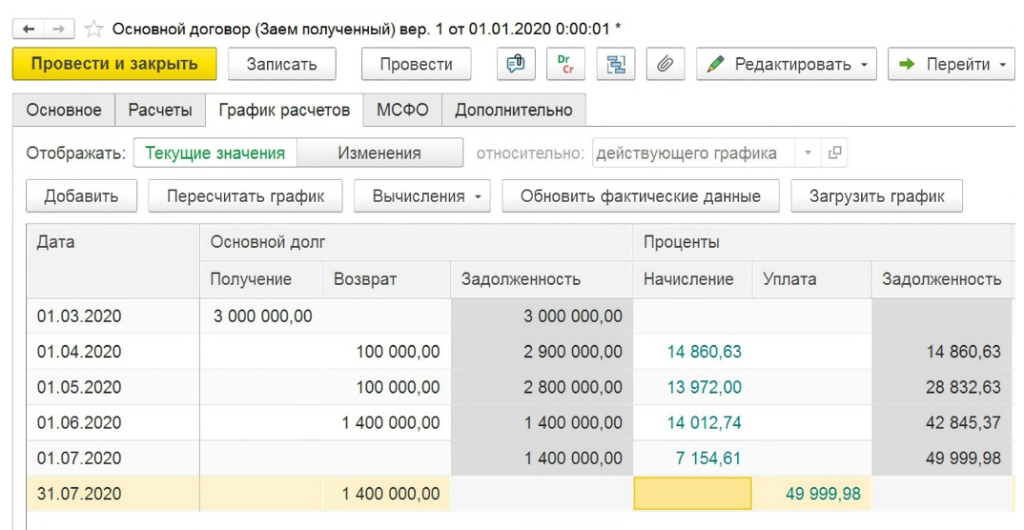The height and width of the screenshot is (530, 1024).
Task: Select the График расчетов tab
Action: tap(284, 110)
